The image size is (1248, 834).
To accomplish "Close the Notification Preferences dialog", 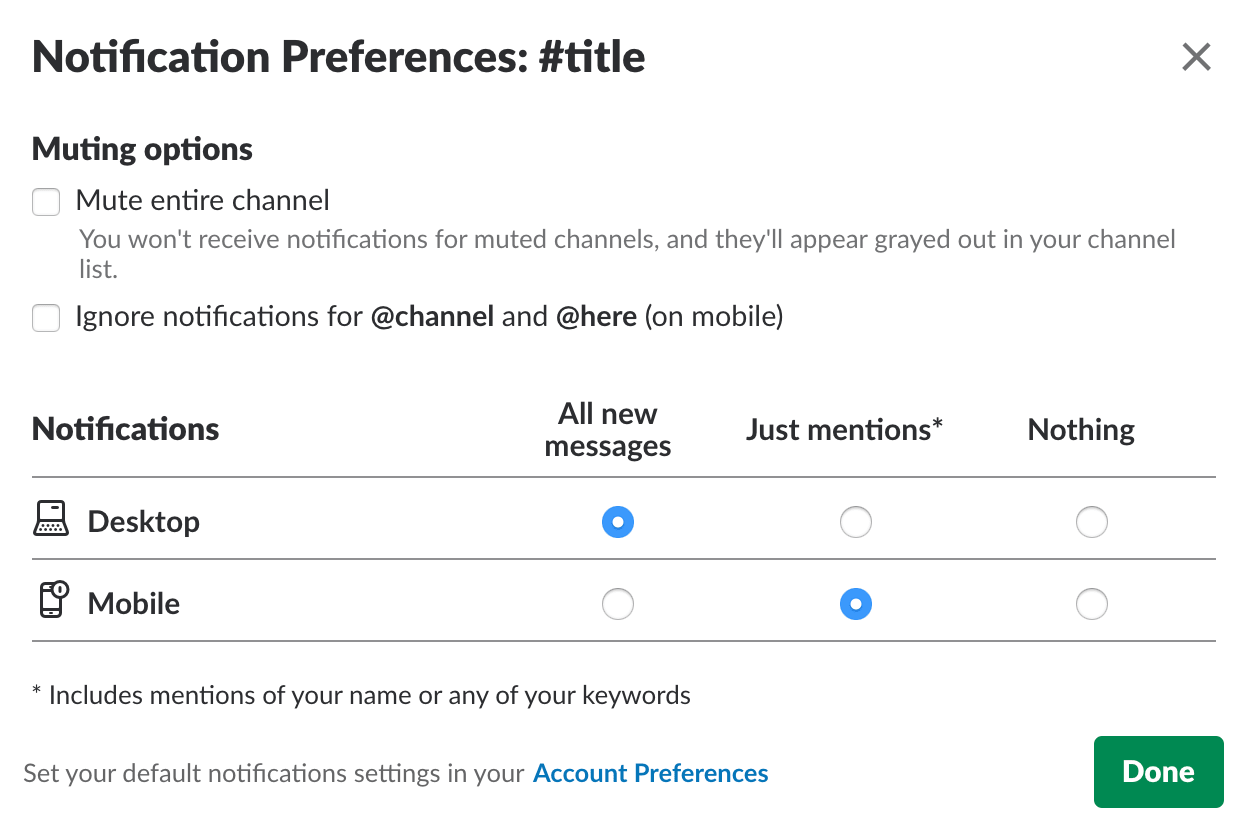I will click(1196, 57).
